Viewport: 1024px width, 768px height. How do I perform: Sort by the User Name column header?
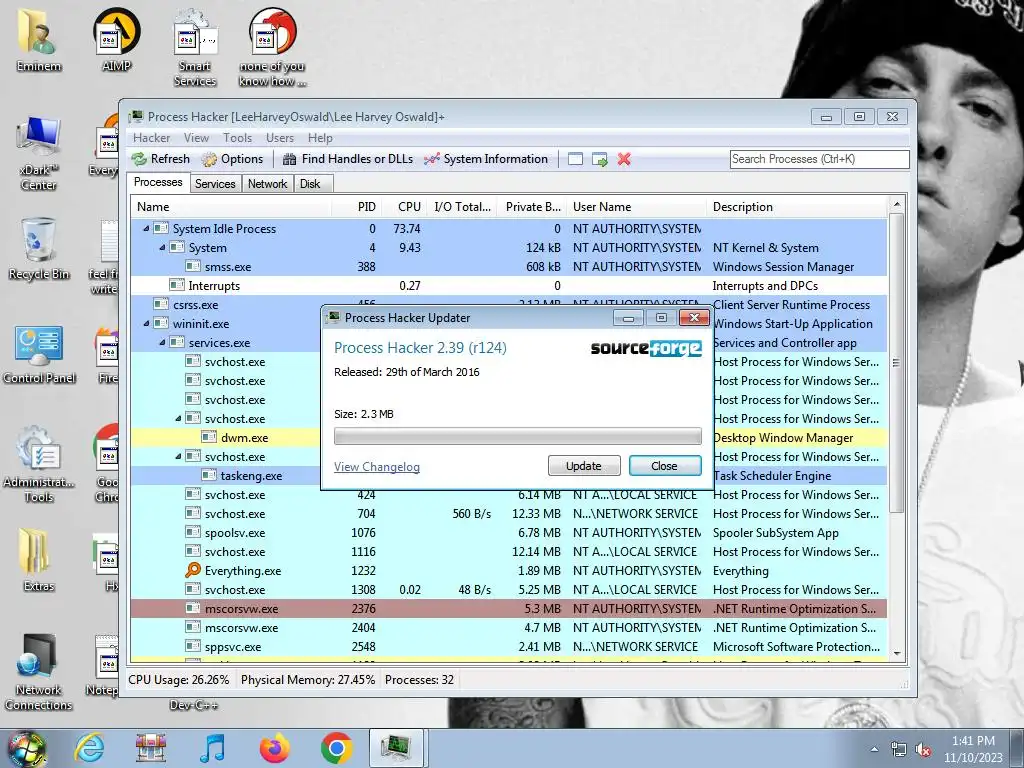point(636,207)
